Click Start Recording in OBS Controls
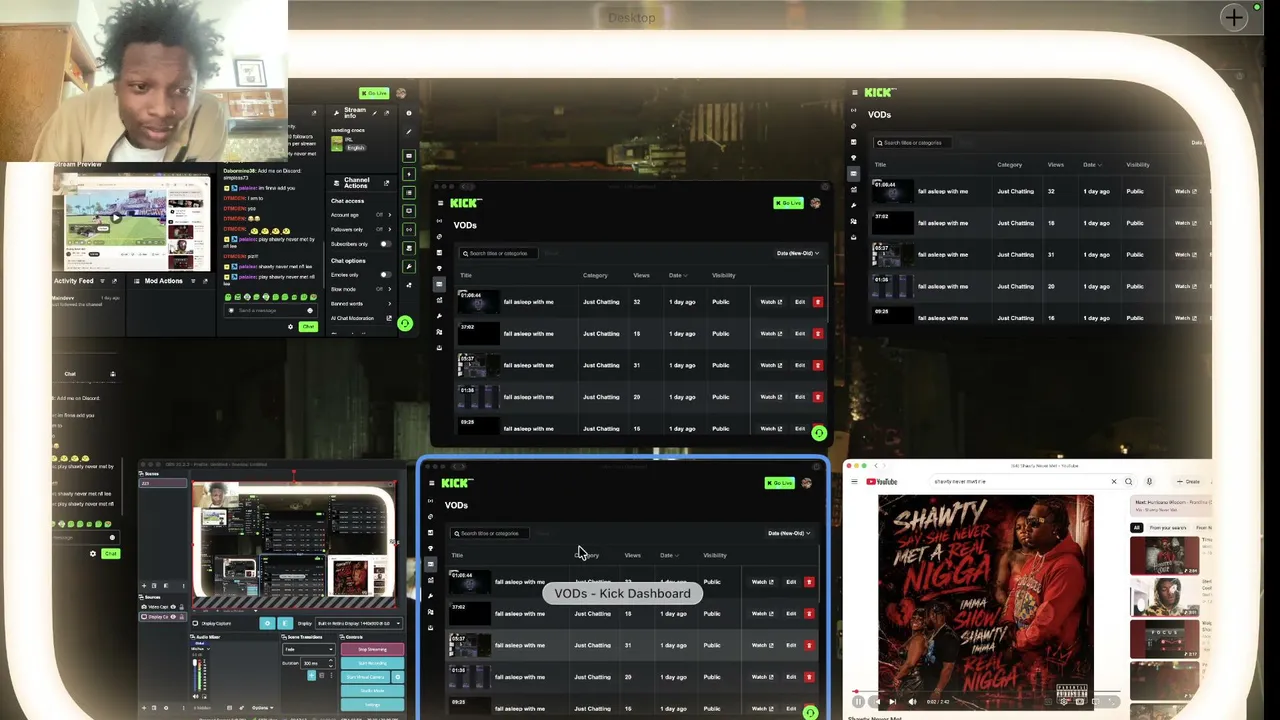Image resolution: width=1280 pixels, height=720 pixels. pos(372,663)
